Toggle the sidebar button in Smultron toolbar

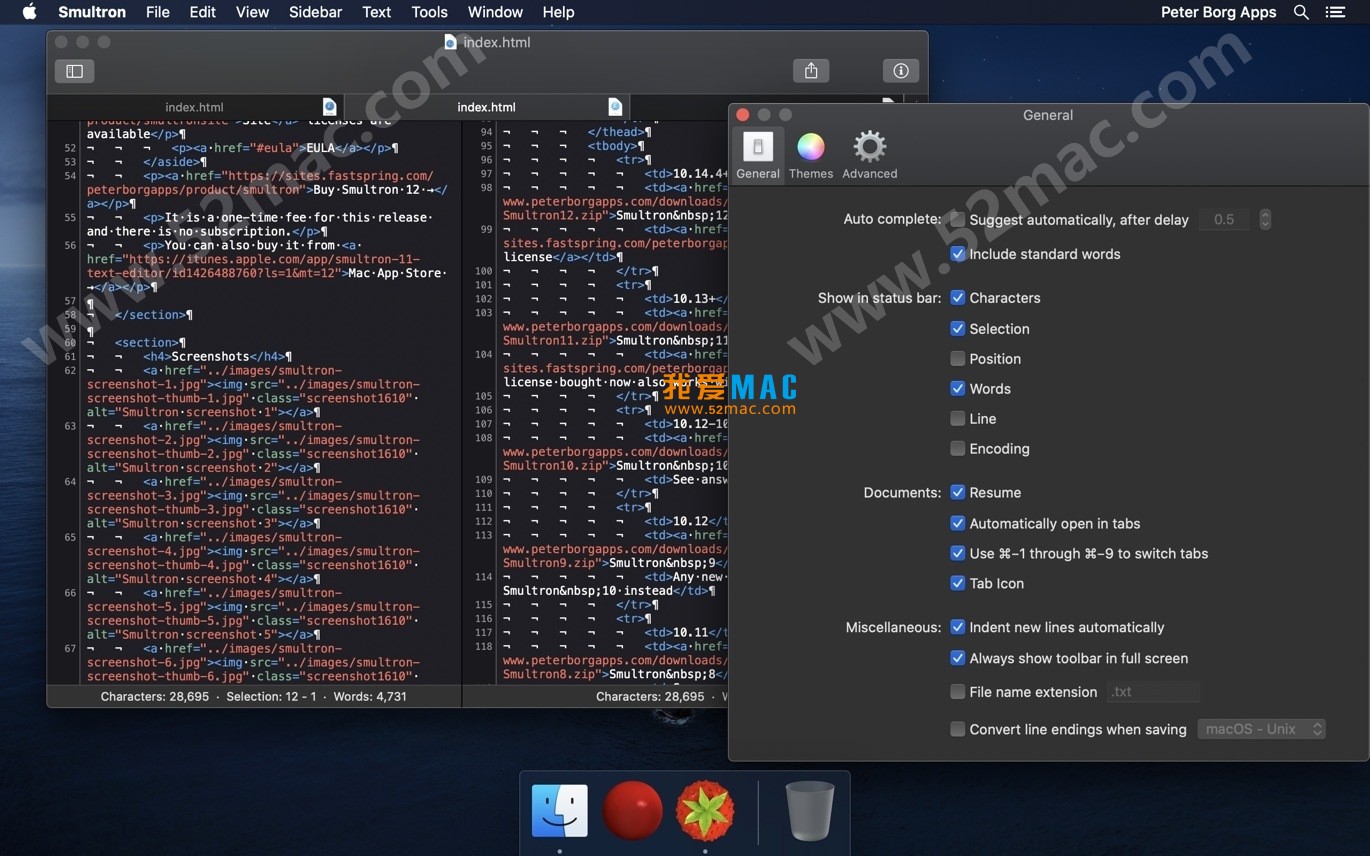74,71
